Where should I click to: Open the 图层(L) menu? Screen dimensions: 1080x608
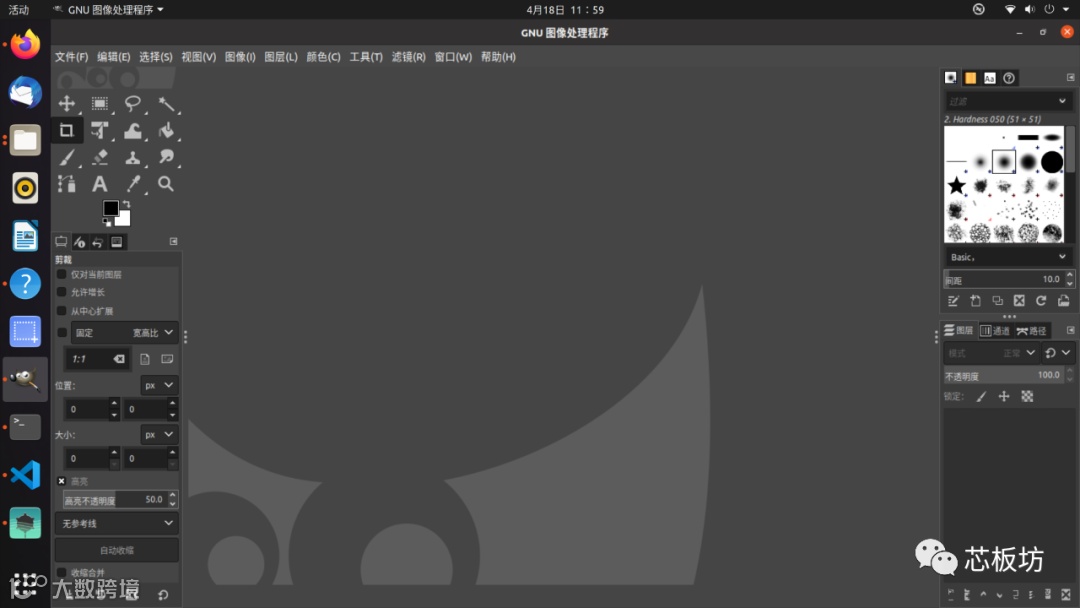281,56
